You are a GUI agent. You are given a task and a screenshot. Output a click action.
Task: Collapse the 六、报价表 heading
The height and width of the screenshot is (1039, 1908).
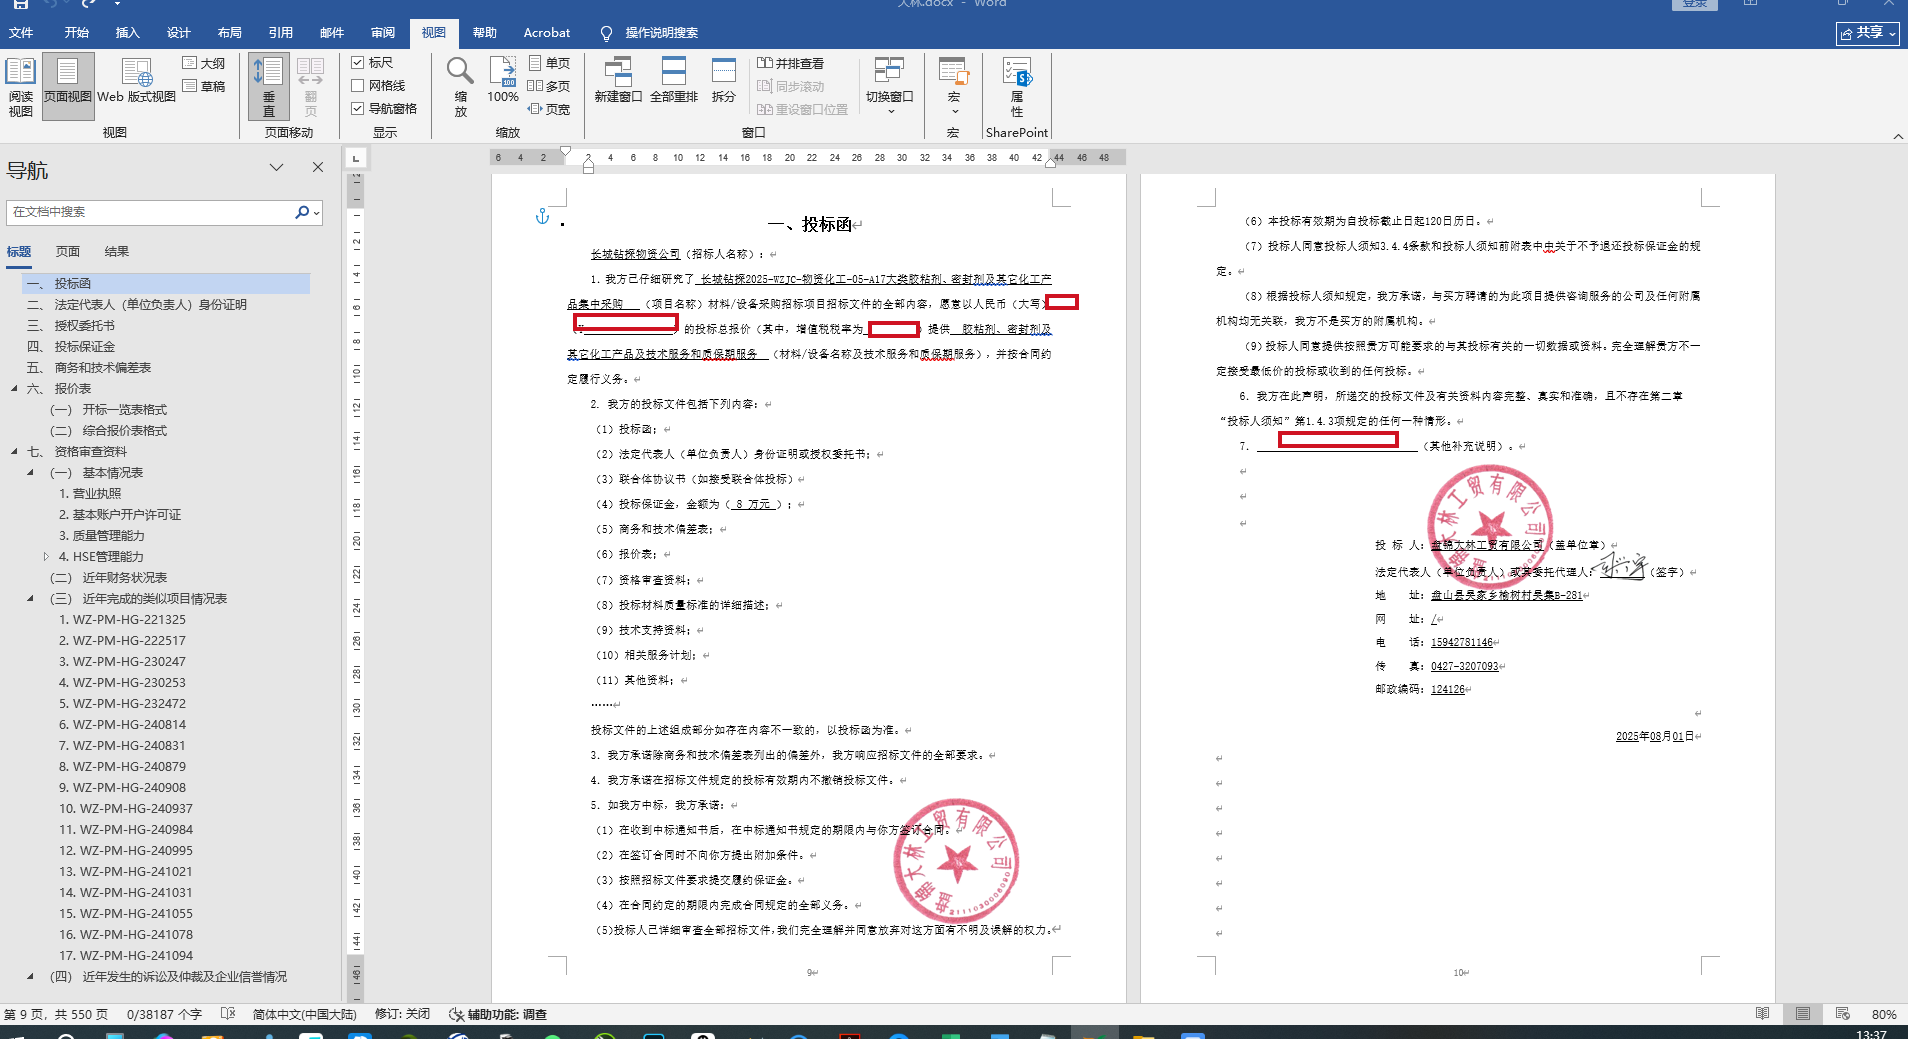14,388
